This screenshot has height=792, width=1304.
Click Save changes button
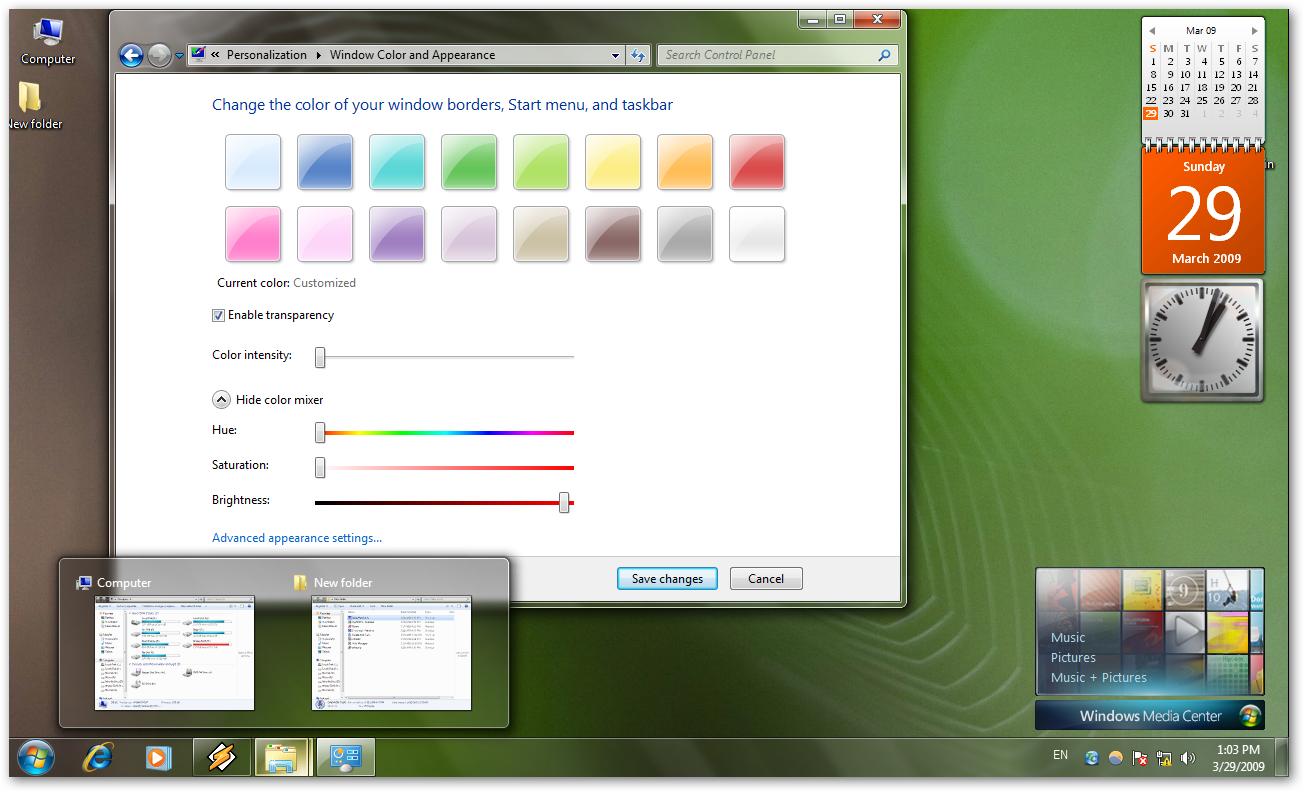[x=667, y=578]
